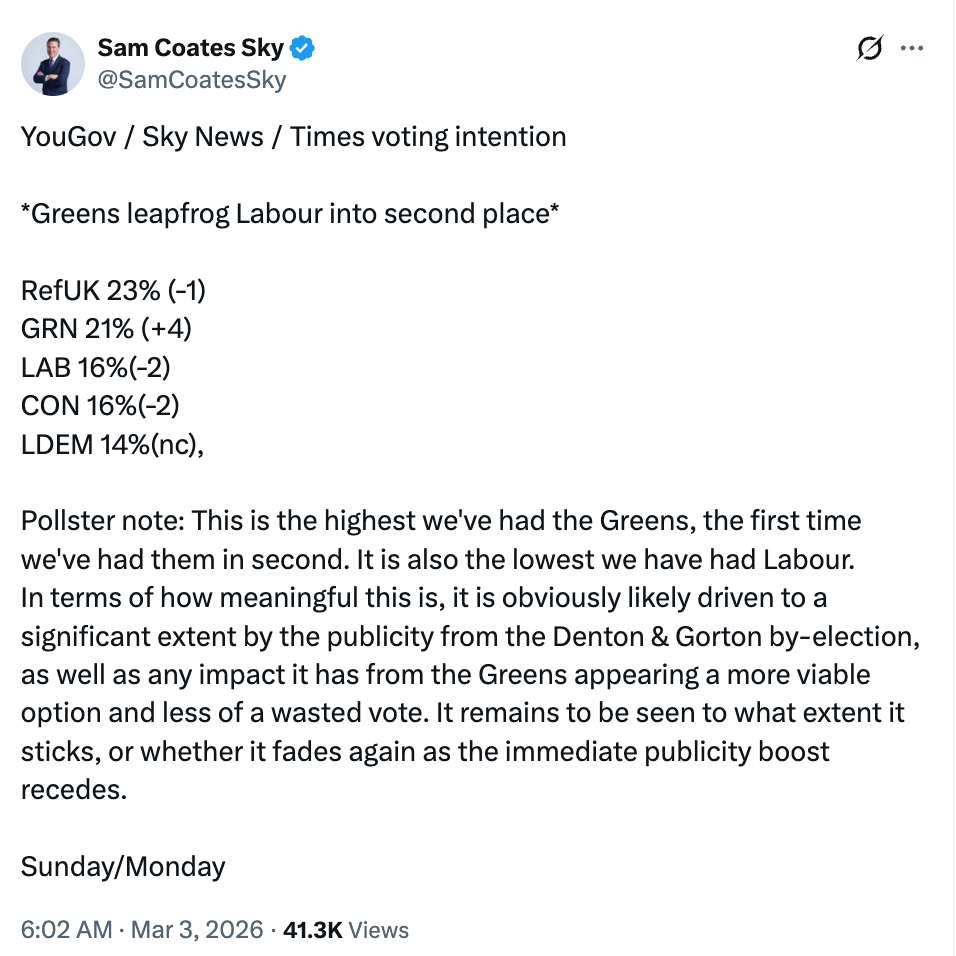Click the Sam Coates Sky display name

point(190,47)
